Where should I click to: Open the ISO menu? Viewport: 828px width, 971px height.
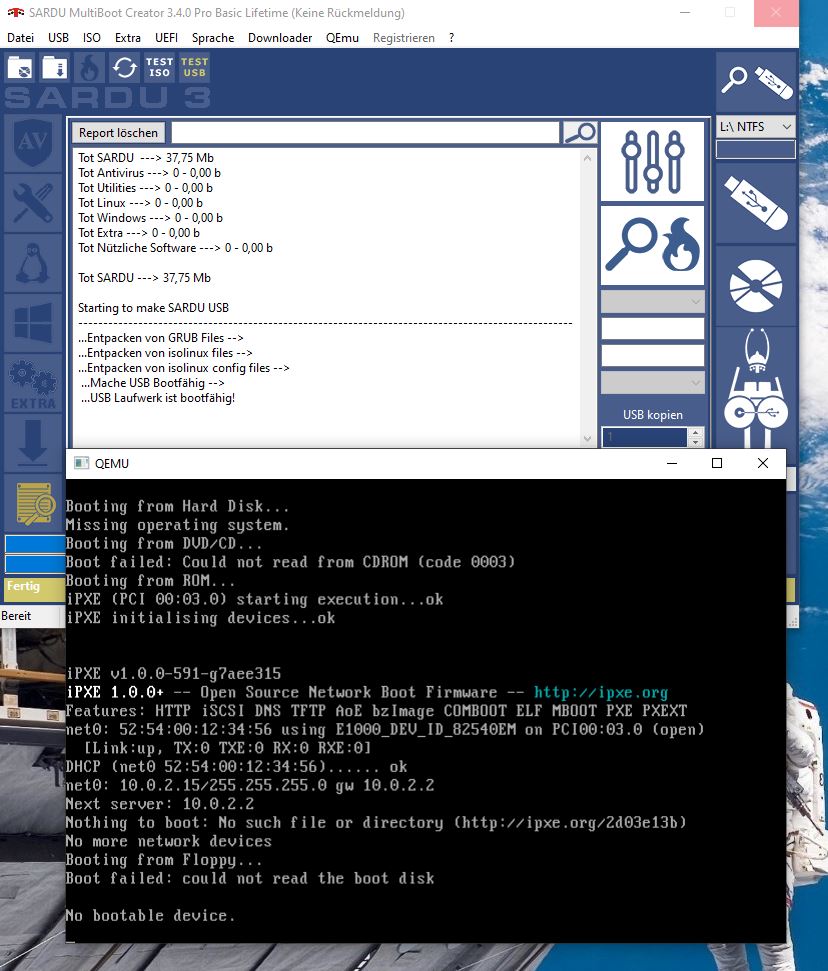[92, 38]
